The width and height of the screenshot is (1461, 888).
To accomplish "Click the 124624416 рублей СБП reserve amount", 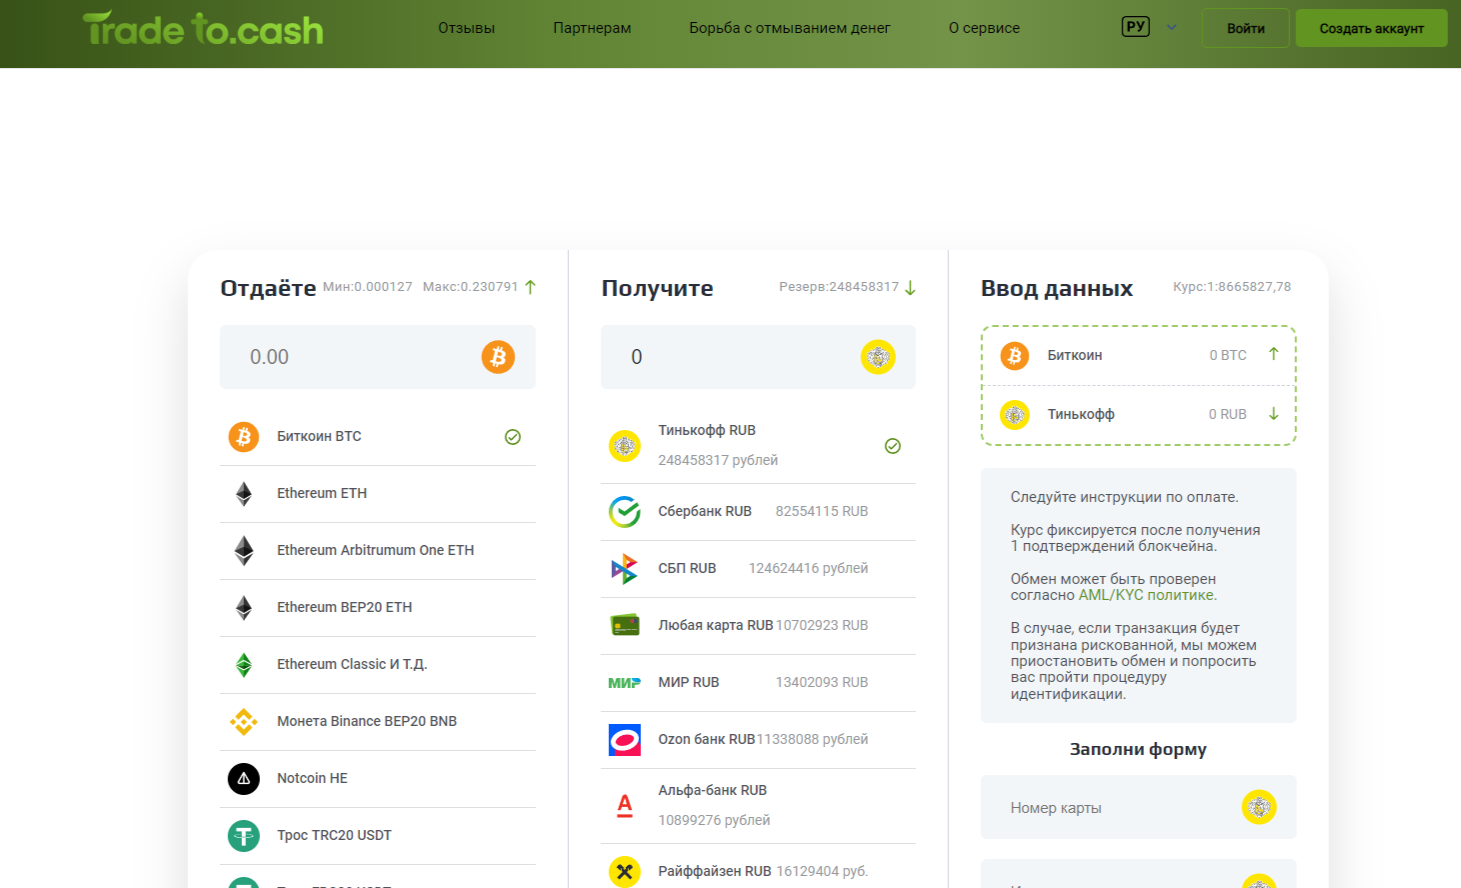I will 808,569.
